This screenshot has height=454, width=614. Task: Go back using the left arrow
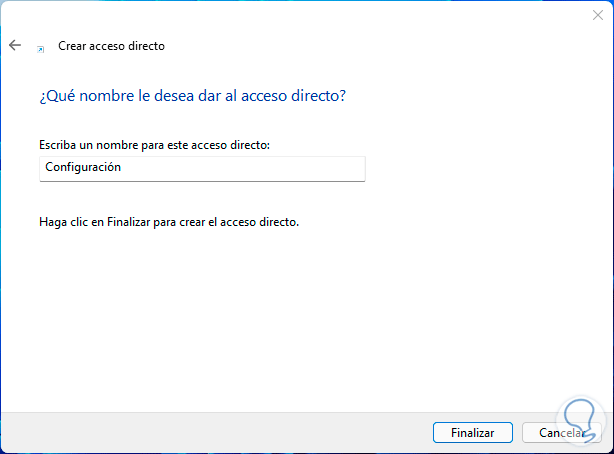(15, 46)
